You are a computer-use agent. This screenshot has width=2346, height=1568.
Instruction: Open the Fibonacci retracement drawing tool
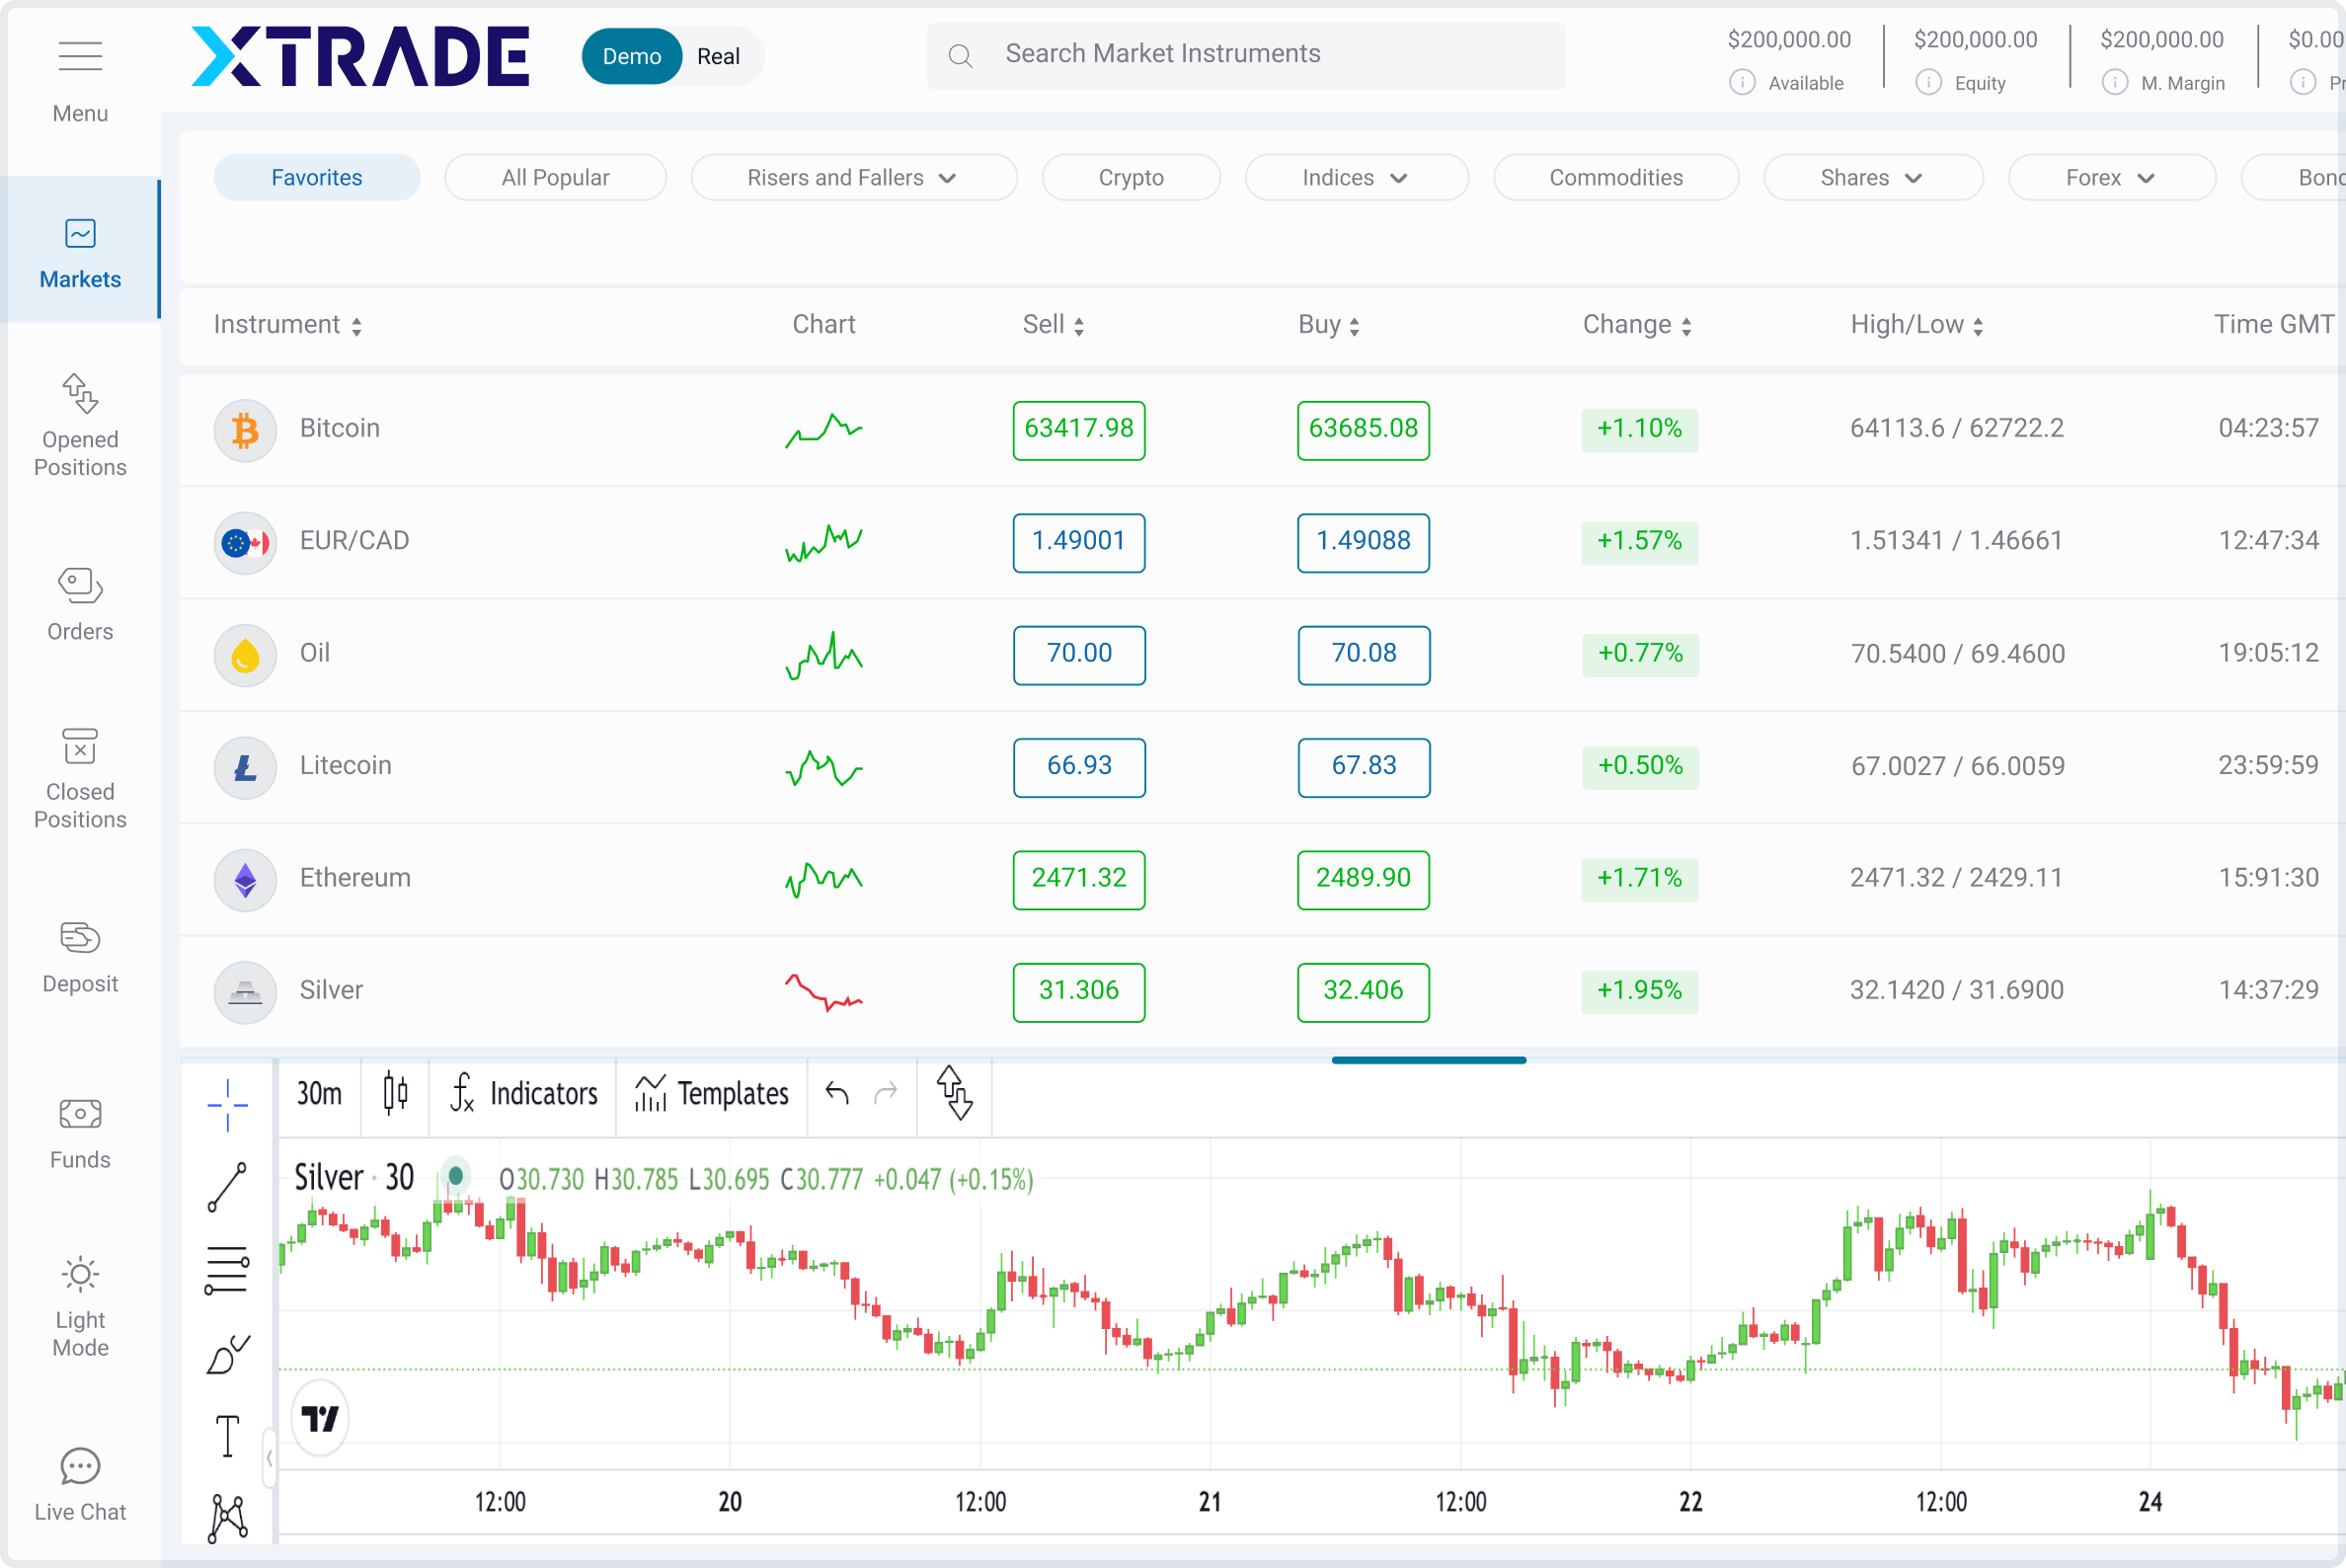(x=228, y=1270)
